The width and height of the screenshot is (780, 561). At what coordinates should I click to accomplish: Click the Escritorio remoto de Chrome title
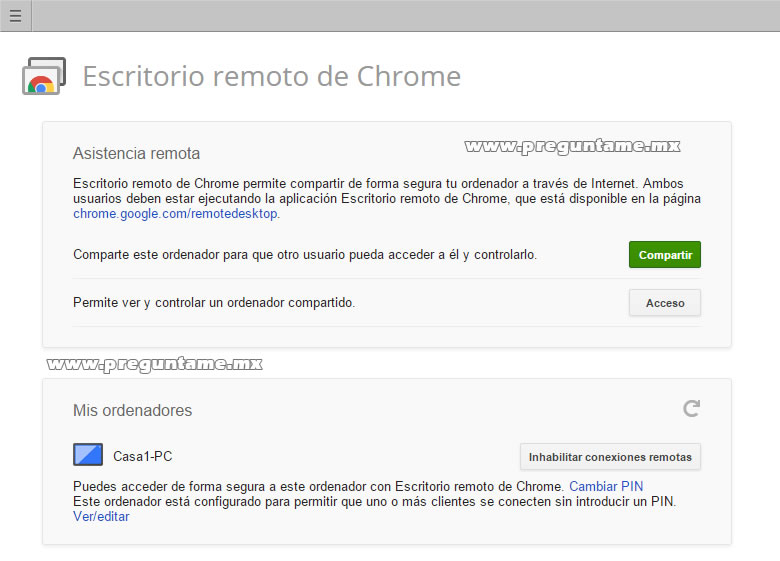pos(272,76)
